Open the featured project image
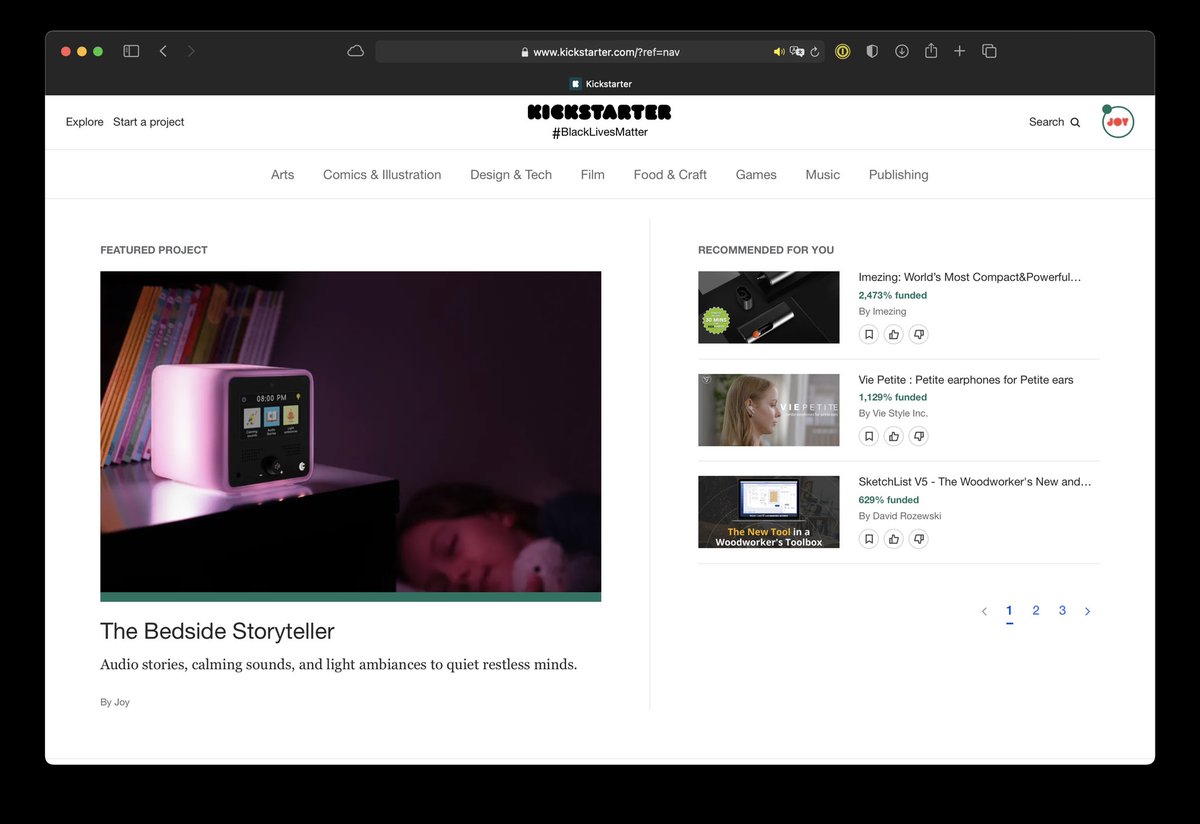The width and height of the screenshot is (1200, 824). (x=351, y=432)
